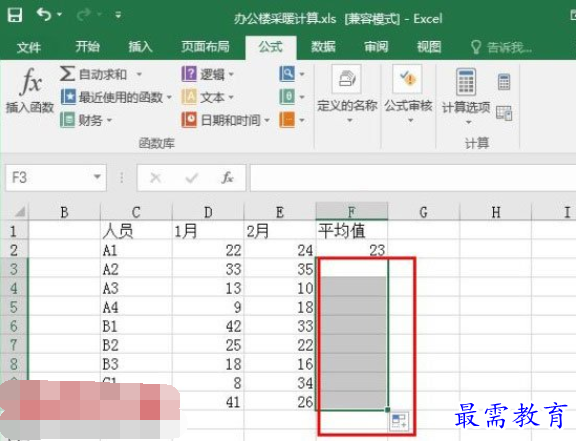Click the Enter checkmark in formula bar
The height and width of the screenshot is (447, 576).
[x=191, y=178]
